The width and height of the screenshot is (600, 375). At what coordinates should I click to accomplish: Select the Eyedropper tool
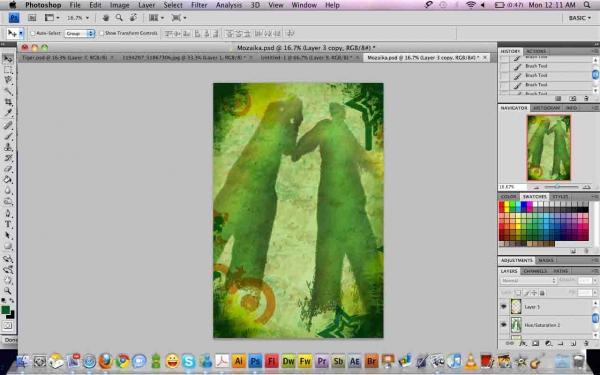pos(8,112)
